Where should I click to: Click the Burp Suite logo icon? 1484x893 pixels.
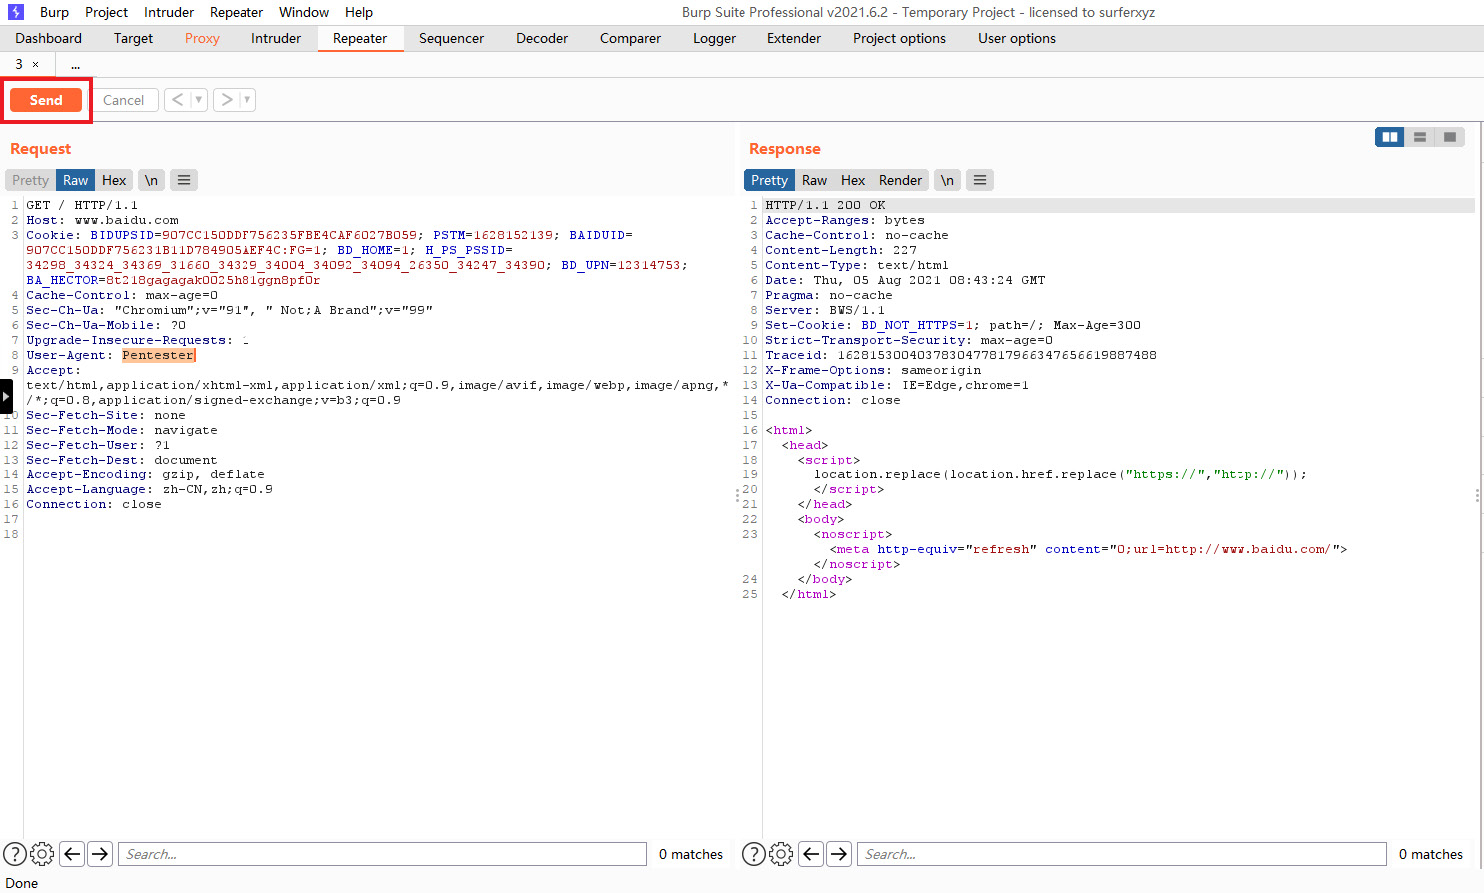[x=15, y=12]
